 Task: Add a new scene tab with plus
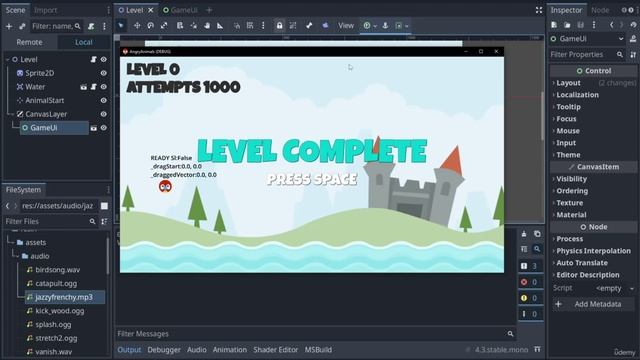pos(209,10)
